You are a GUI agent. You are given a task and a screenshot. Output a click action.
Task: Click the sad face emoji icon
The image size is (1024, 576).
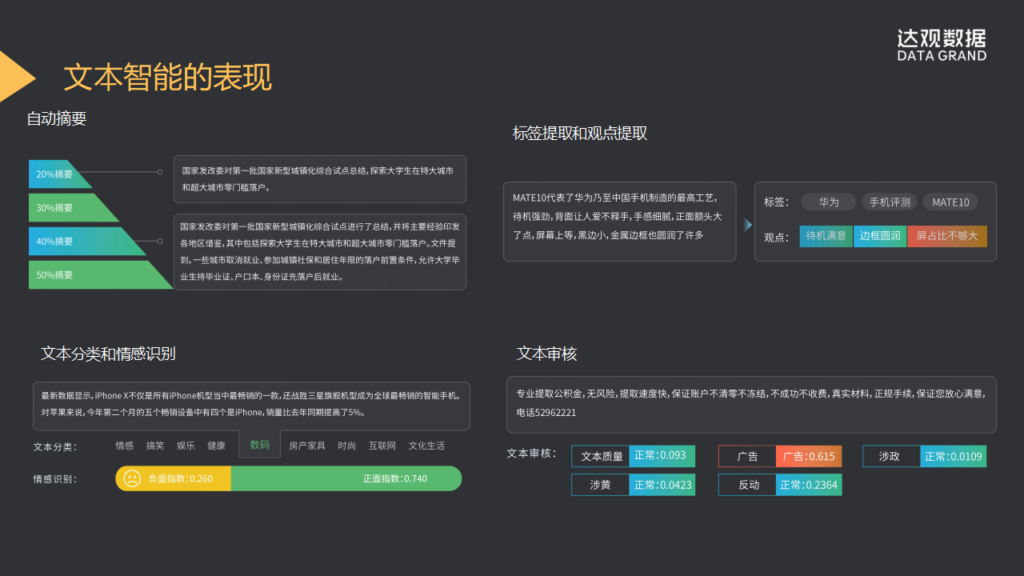tap(132, 479)
